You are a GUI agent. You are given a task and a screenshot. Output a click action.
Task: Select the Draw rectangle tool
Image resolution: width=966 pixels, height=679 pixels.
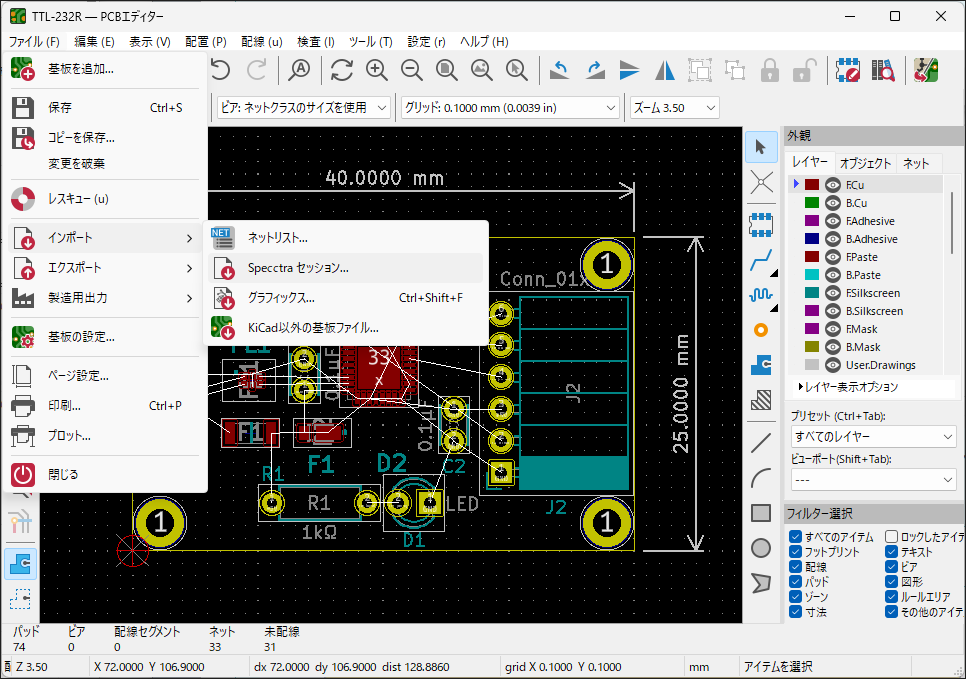tap(761, 513)
